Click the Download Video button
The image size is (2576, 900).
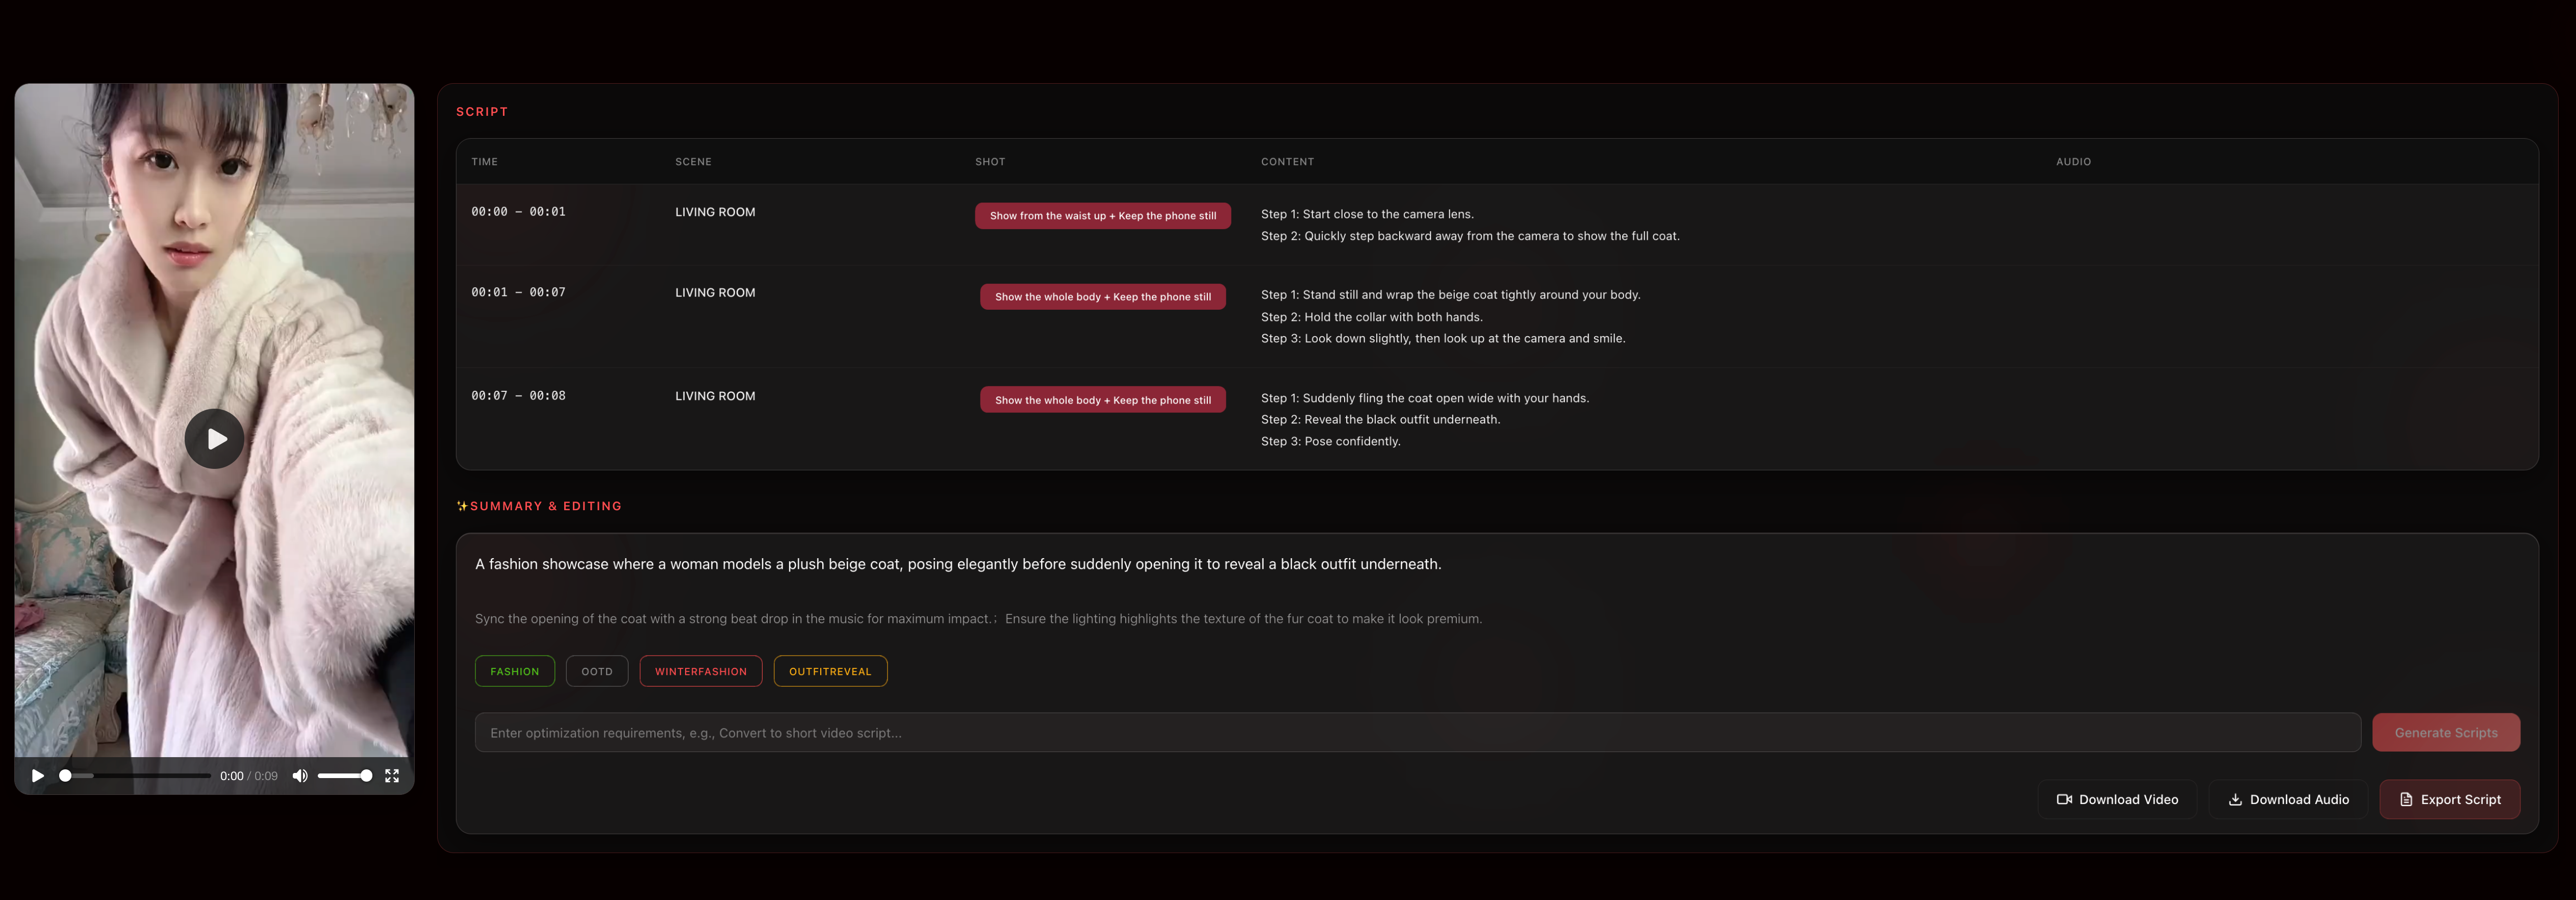pyautogui.click(x=2117, y=799)
